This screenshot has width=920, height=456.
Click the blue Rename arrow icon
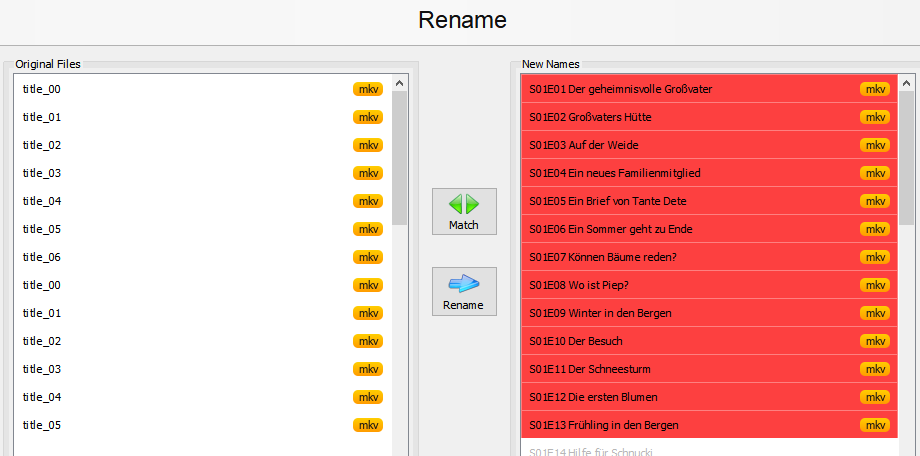(x=464, y=284)
